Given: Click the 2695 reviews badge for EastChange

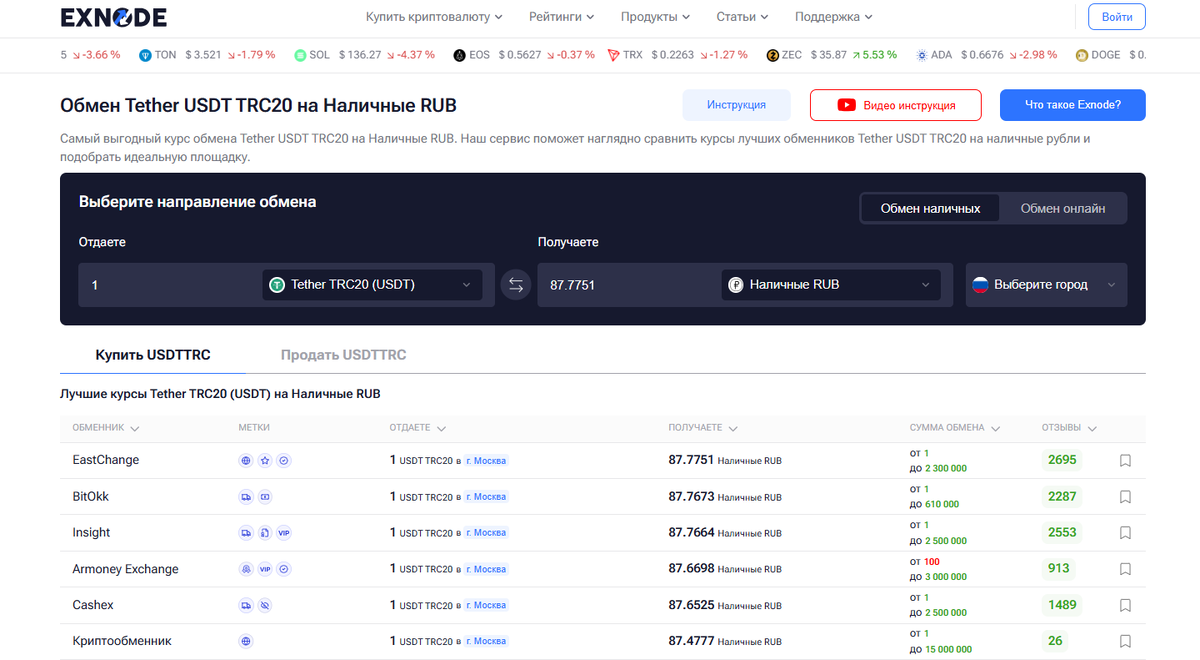Looking at the screenshot, I should click(x=1062, y=460).
